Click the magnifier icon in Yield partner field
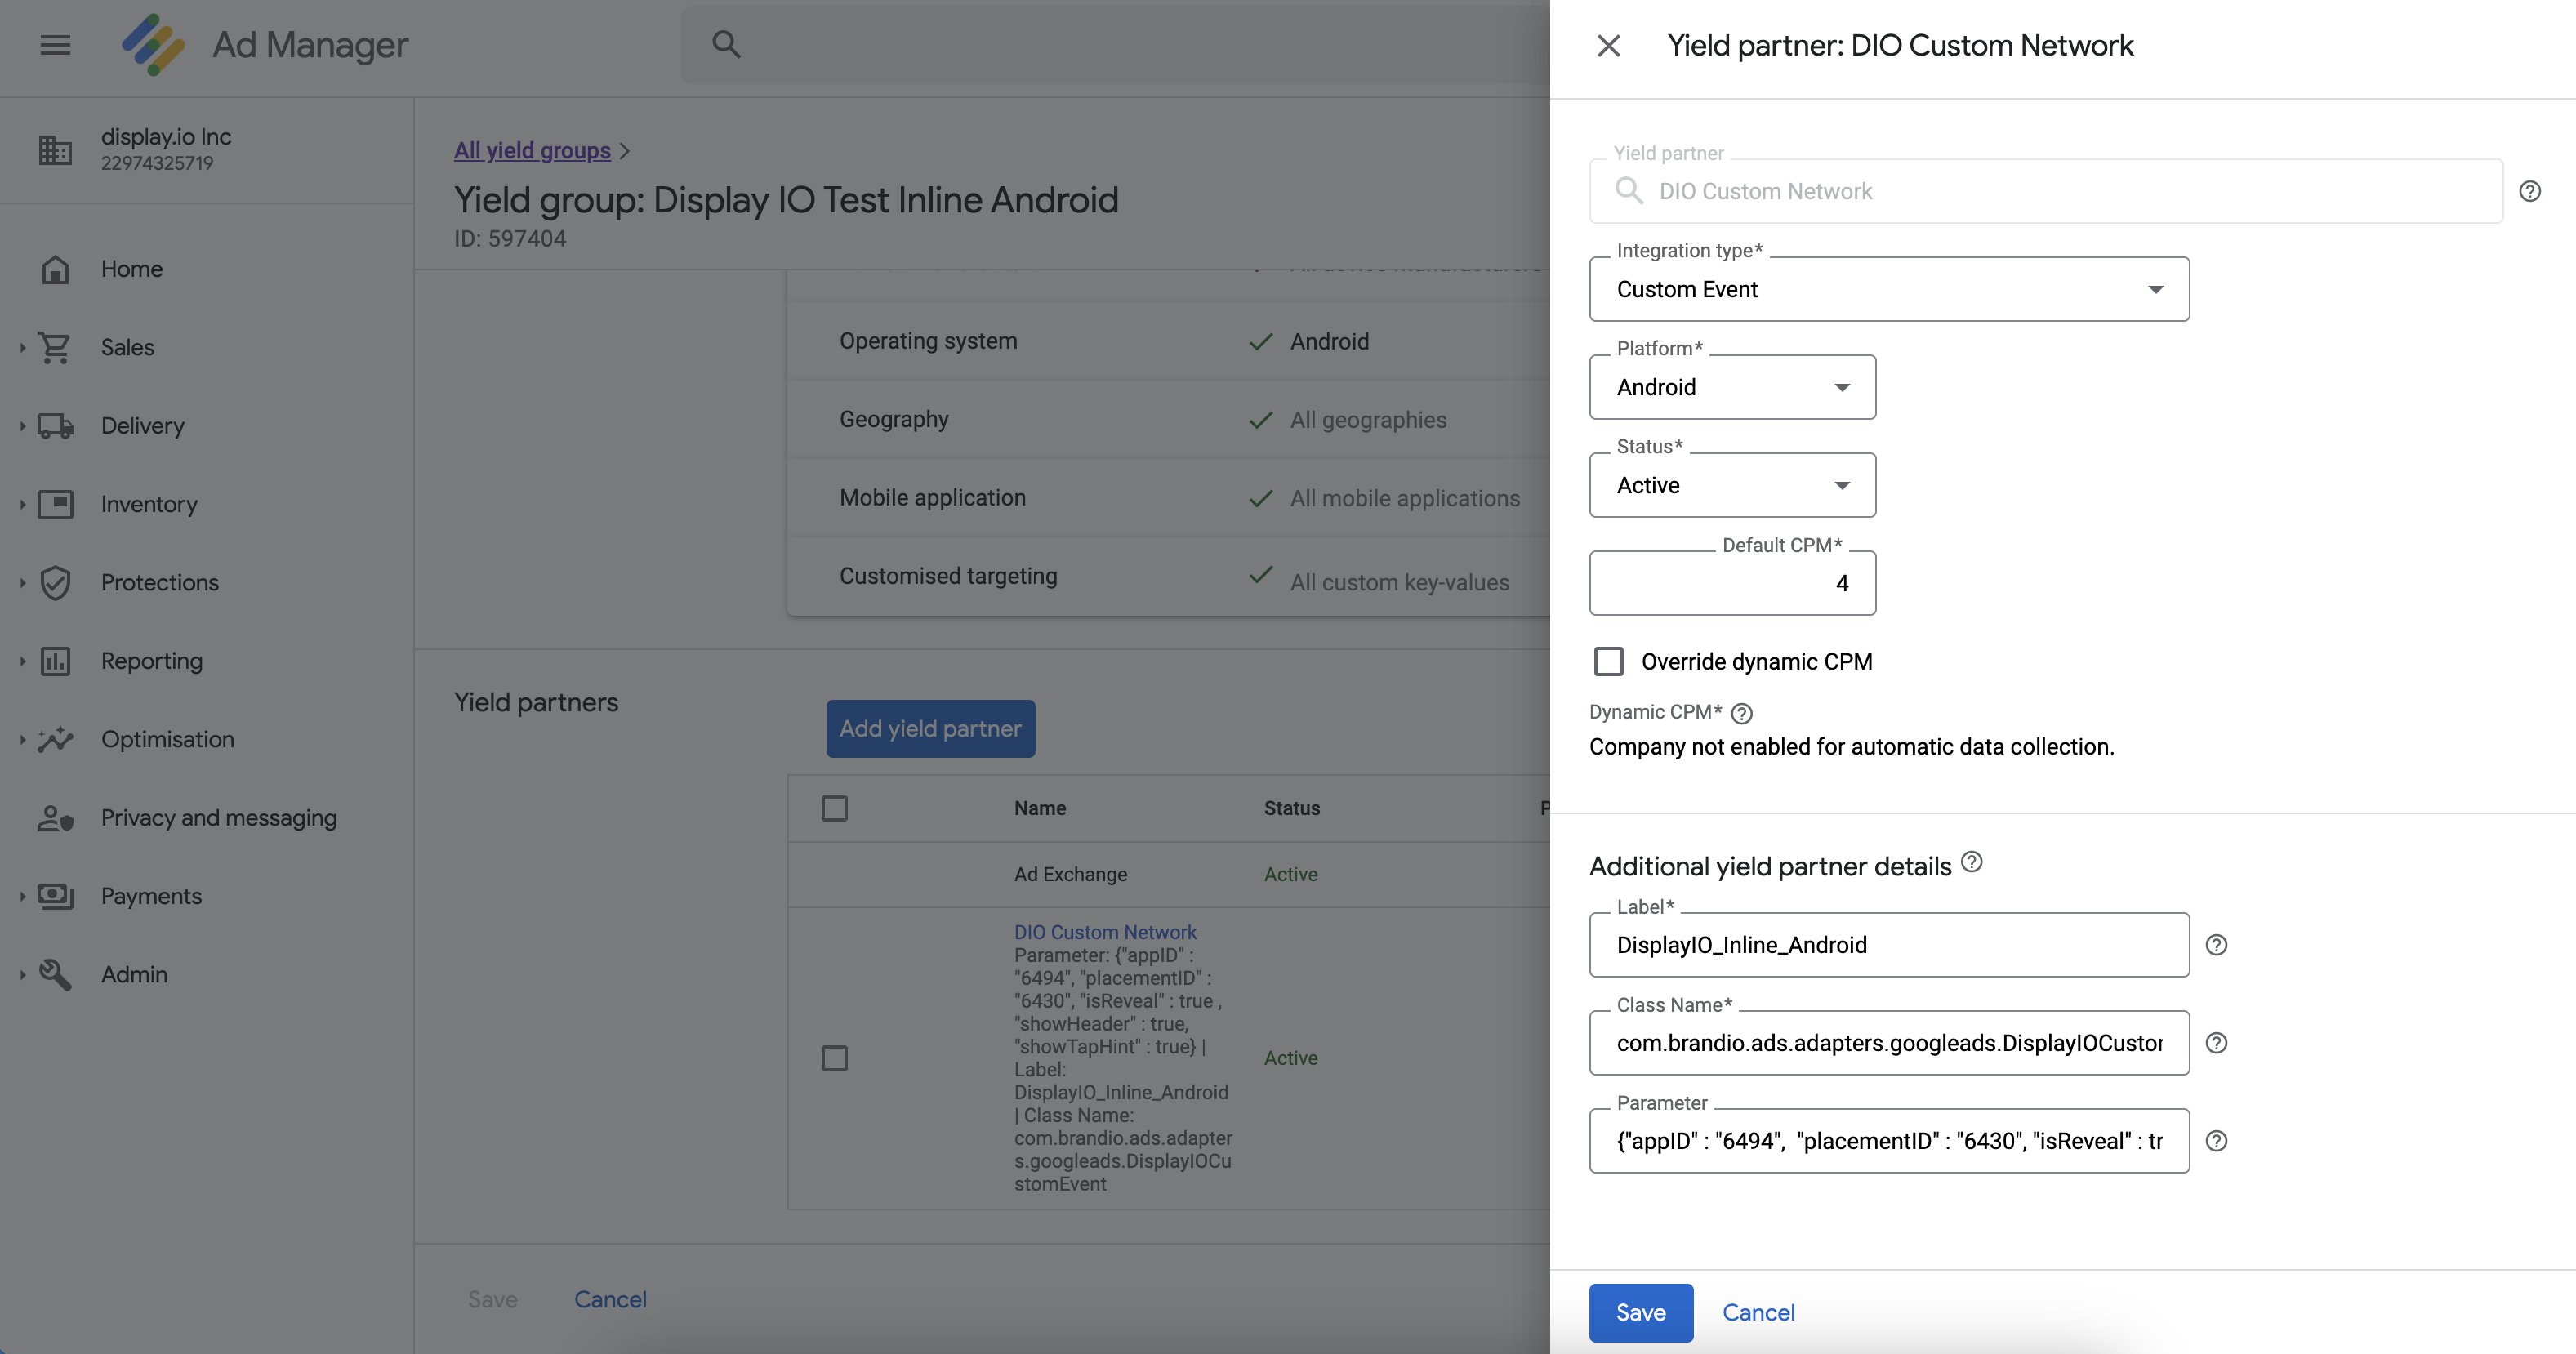Viewport: 2576px width, 1354px height. pyautogui.click(x=1629, y=190)
